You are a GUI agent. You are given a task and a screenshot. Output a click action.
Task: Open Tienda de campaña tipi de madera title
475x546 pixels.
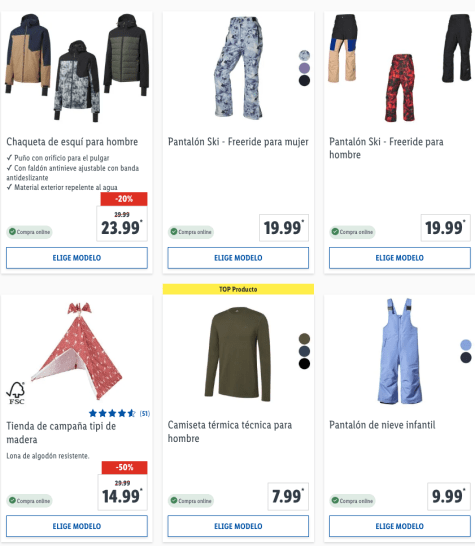click(61, 432)
